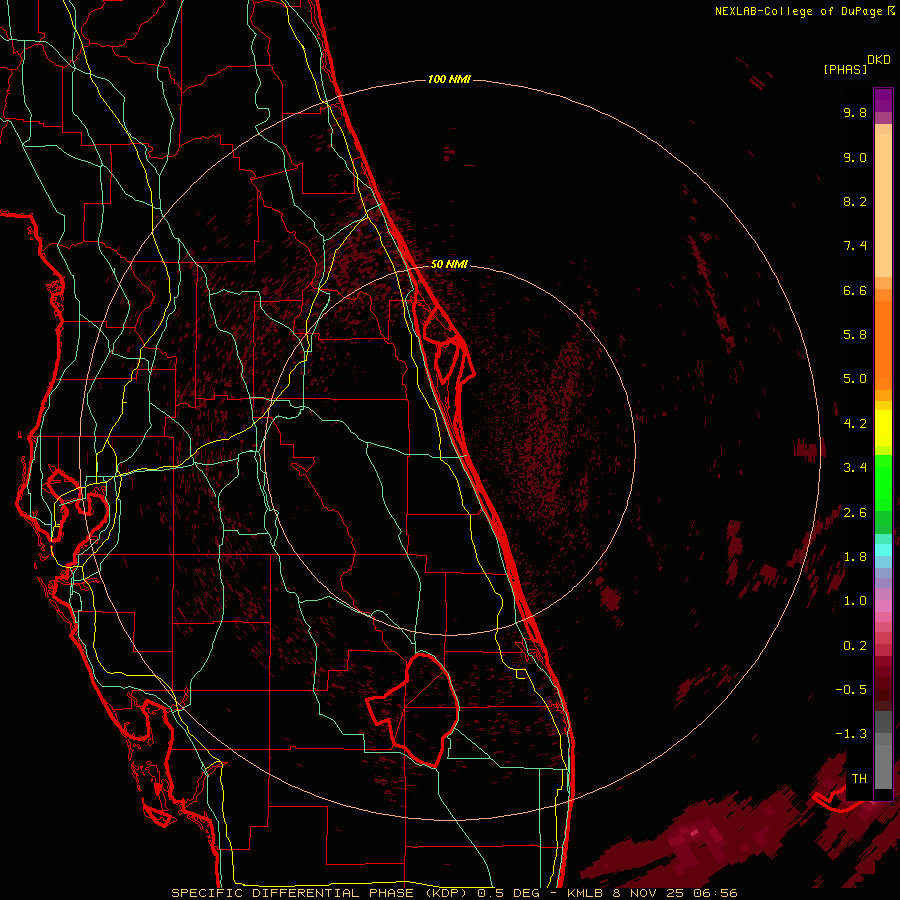900x900 pixels.
Task: Click the 7.4 value on the color scale
Action: 855,246
